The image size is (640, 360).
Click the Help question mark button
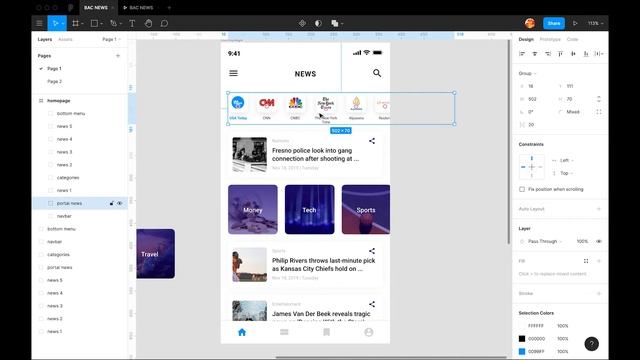pos(591,344)
